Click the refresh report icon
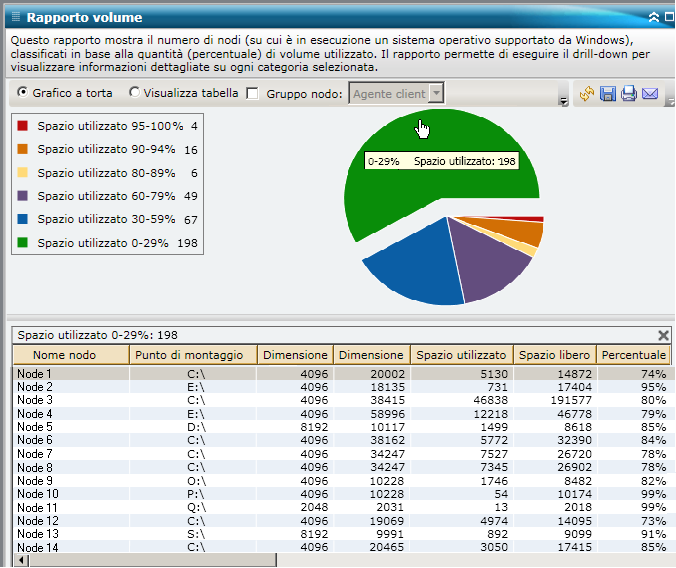This screenshot has width=676, height=568. coord(587,94)
